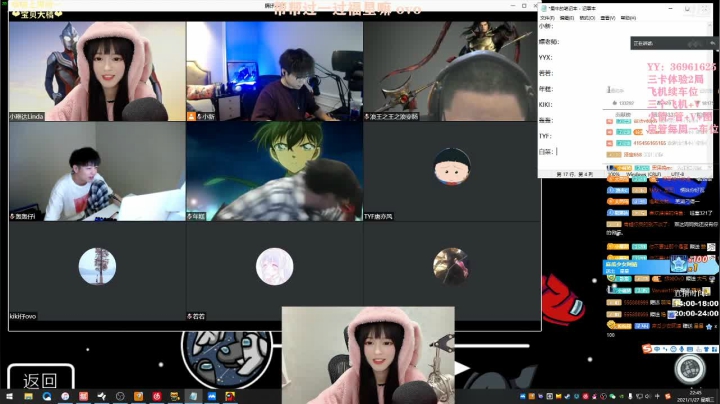Click the dark round avatar in the last tile
720x404 pixels.
click(x=452, y=266)
